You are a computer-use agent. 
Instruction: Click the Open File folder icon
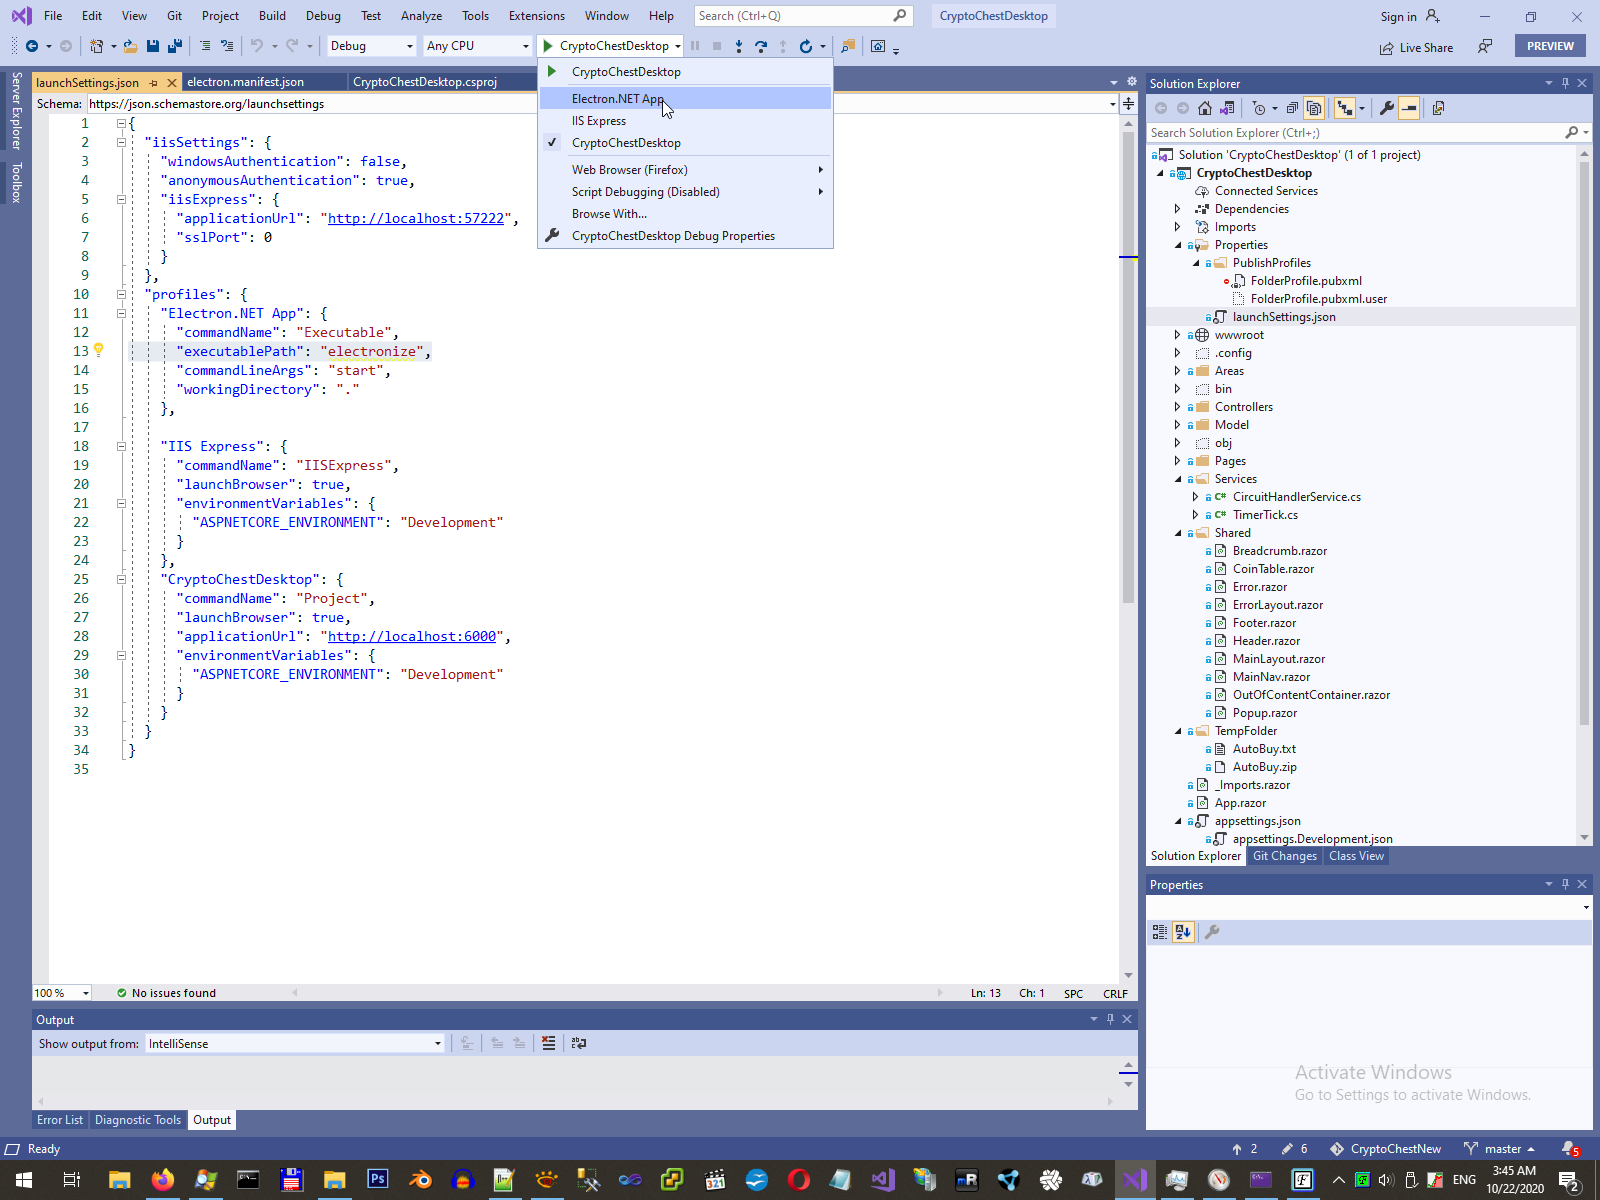tap(130, 46)
